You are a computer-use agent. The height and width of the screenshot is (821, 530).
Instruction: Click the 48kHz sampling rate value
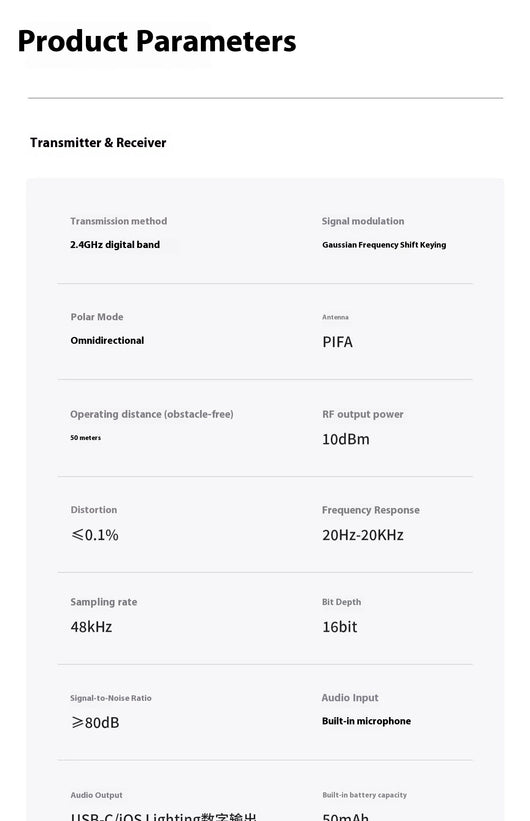point(91,627)
